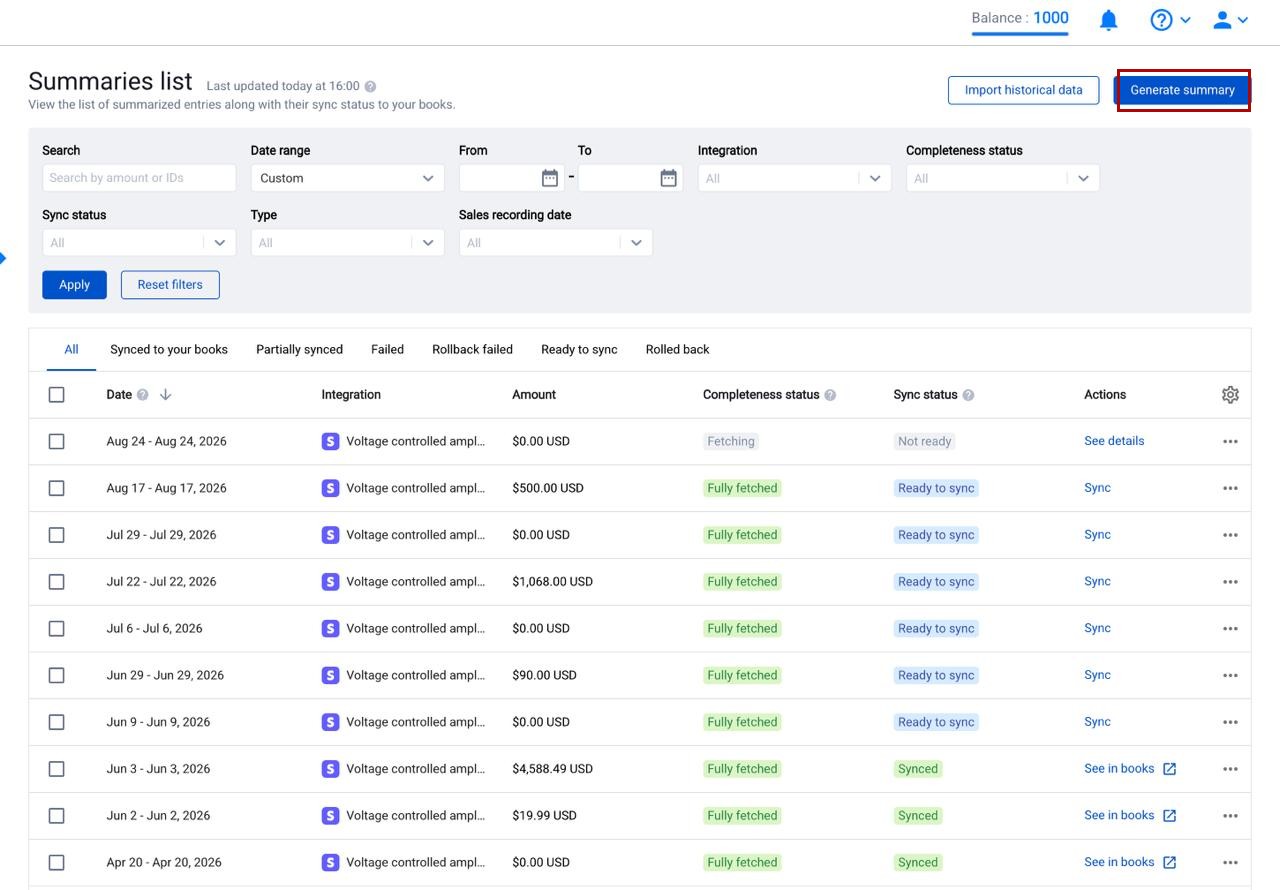Click the $4,588.49 USD amount cell

[x=552, y=769]
